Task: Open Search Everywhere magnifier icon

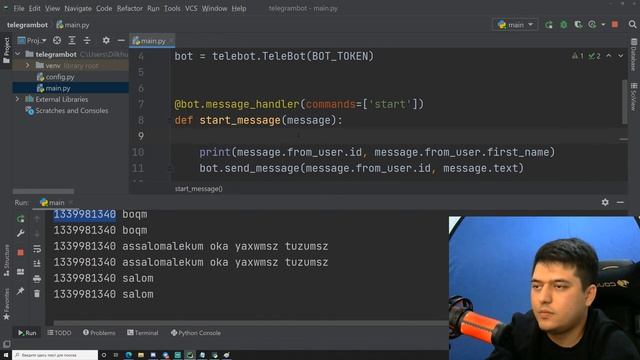Action: [632, 25]
